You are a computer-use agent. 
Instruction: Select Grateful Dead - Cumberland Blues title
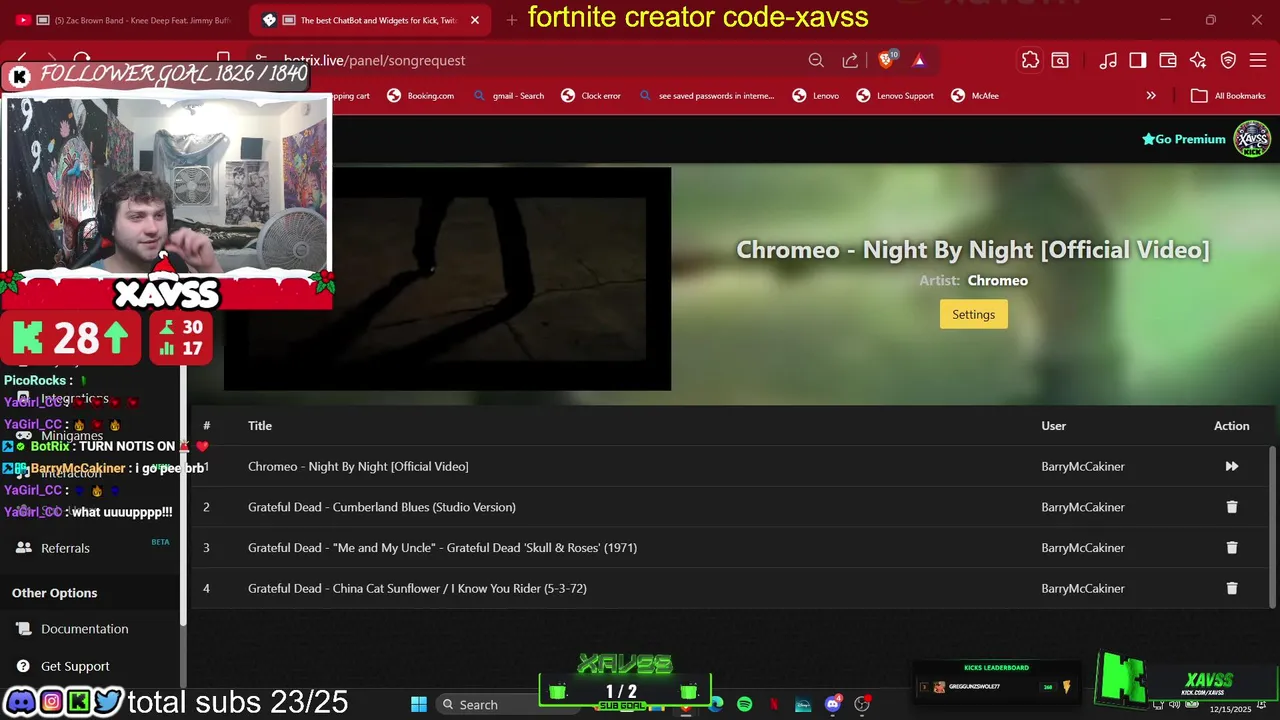(x=382, y=507)
